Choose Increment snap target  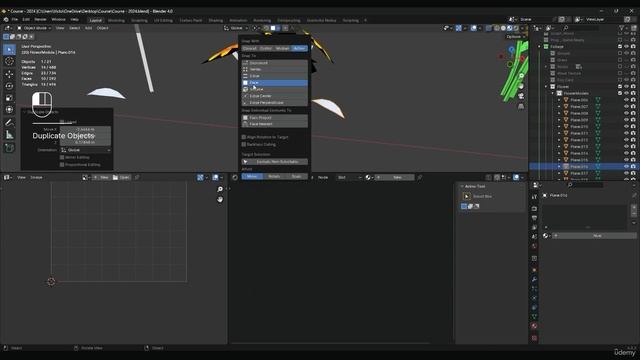275,63
